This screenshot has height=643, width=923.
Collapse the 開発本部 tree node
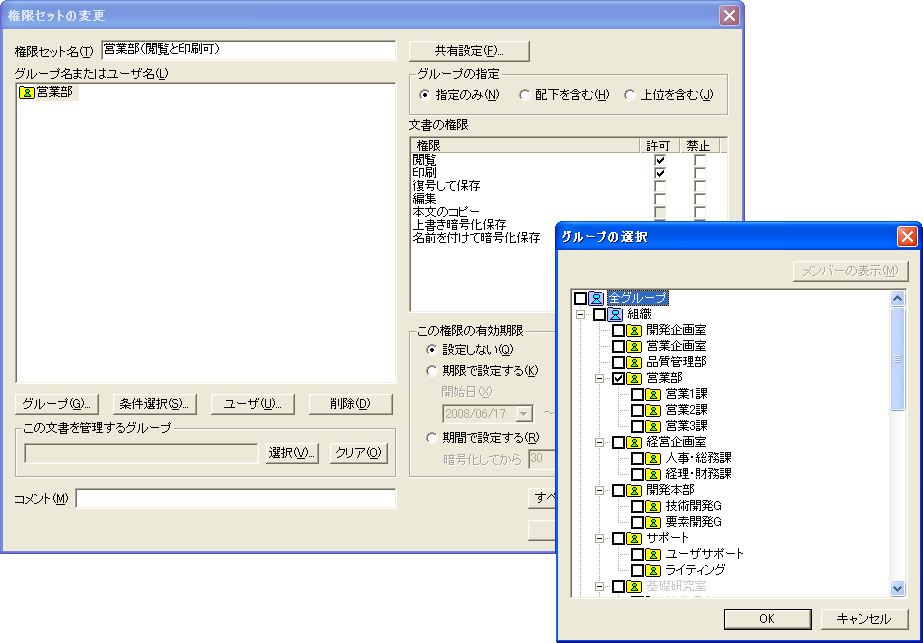click(598, 490)
